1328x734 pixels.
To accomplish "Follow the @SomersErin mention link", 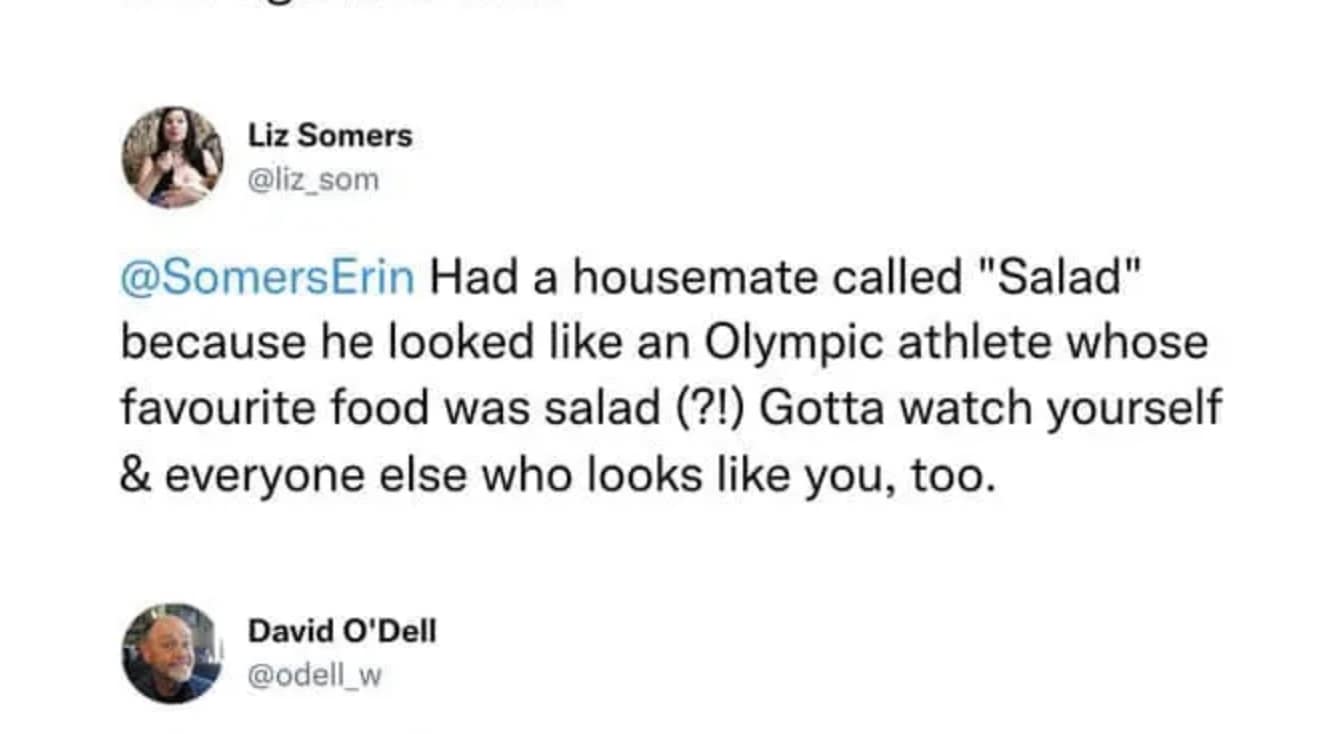I will click(267, 277).
